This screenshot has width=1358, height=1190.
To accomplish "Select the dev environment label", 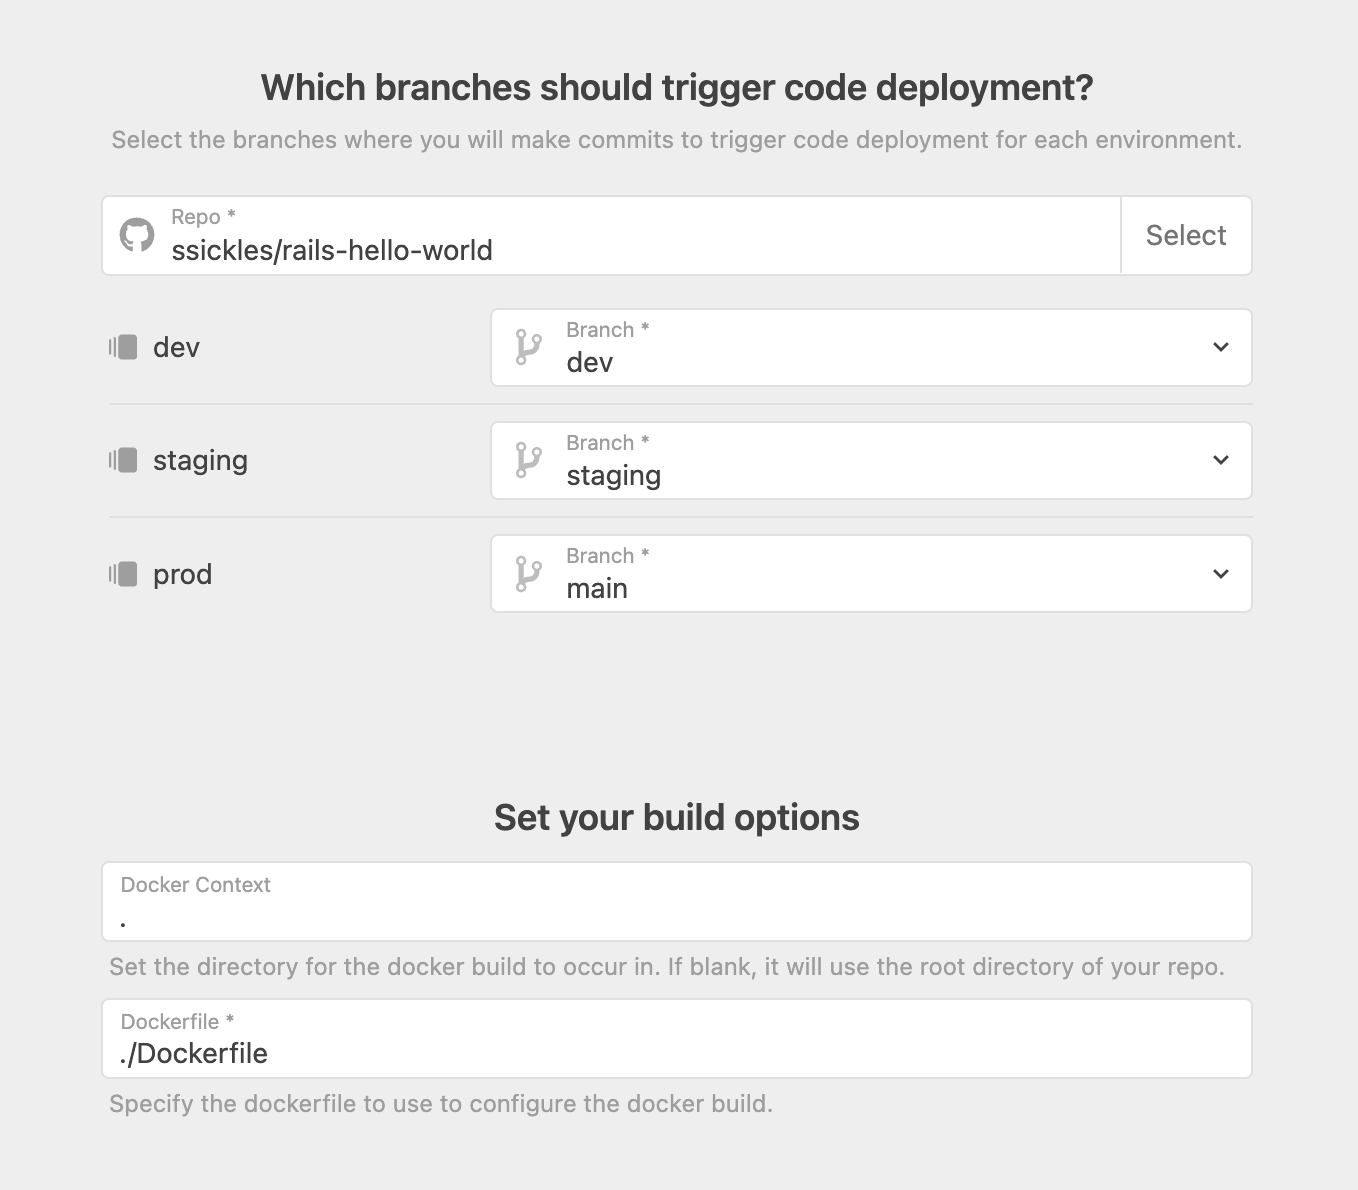I will pos(176,347).
